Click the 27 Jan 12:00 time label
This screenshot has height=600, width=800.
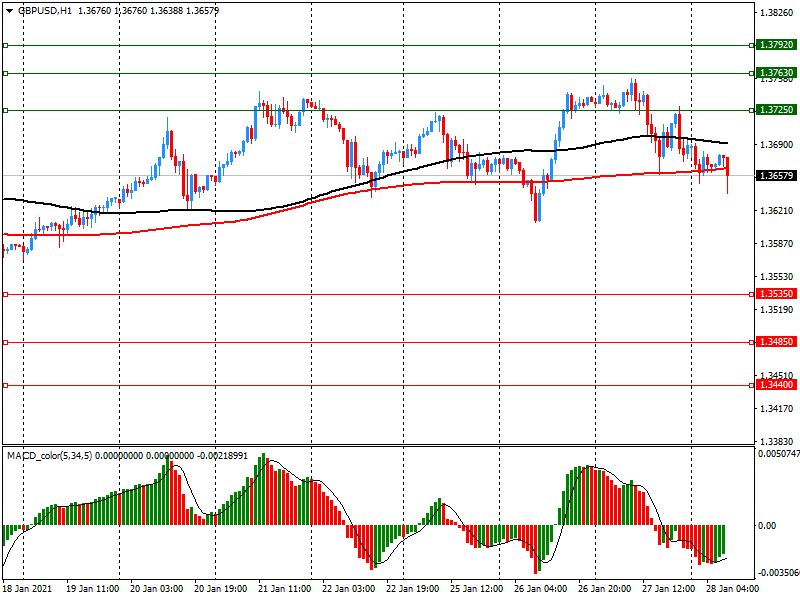(x=668, y=588)
